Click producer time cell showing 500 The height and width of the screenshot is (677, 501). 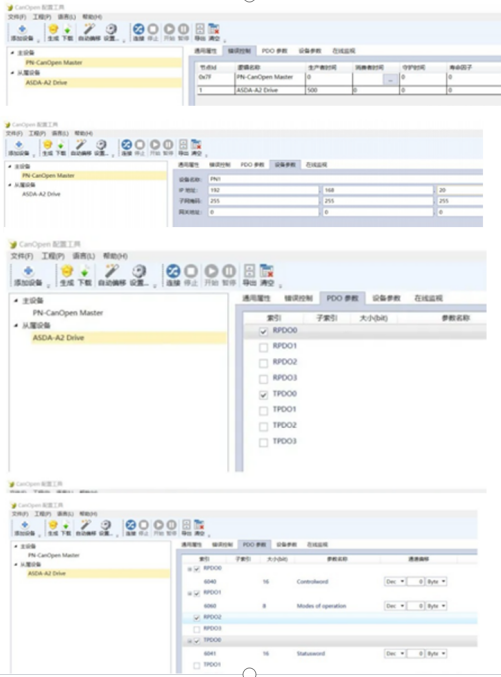point(329,90)
